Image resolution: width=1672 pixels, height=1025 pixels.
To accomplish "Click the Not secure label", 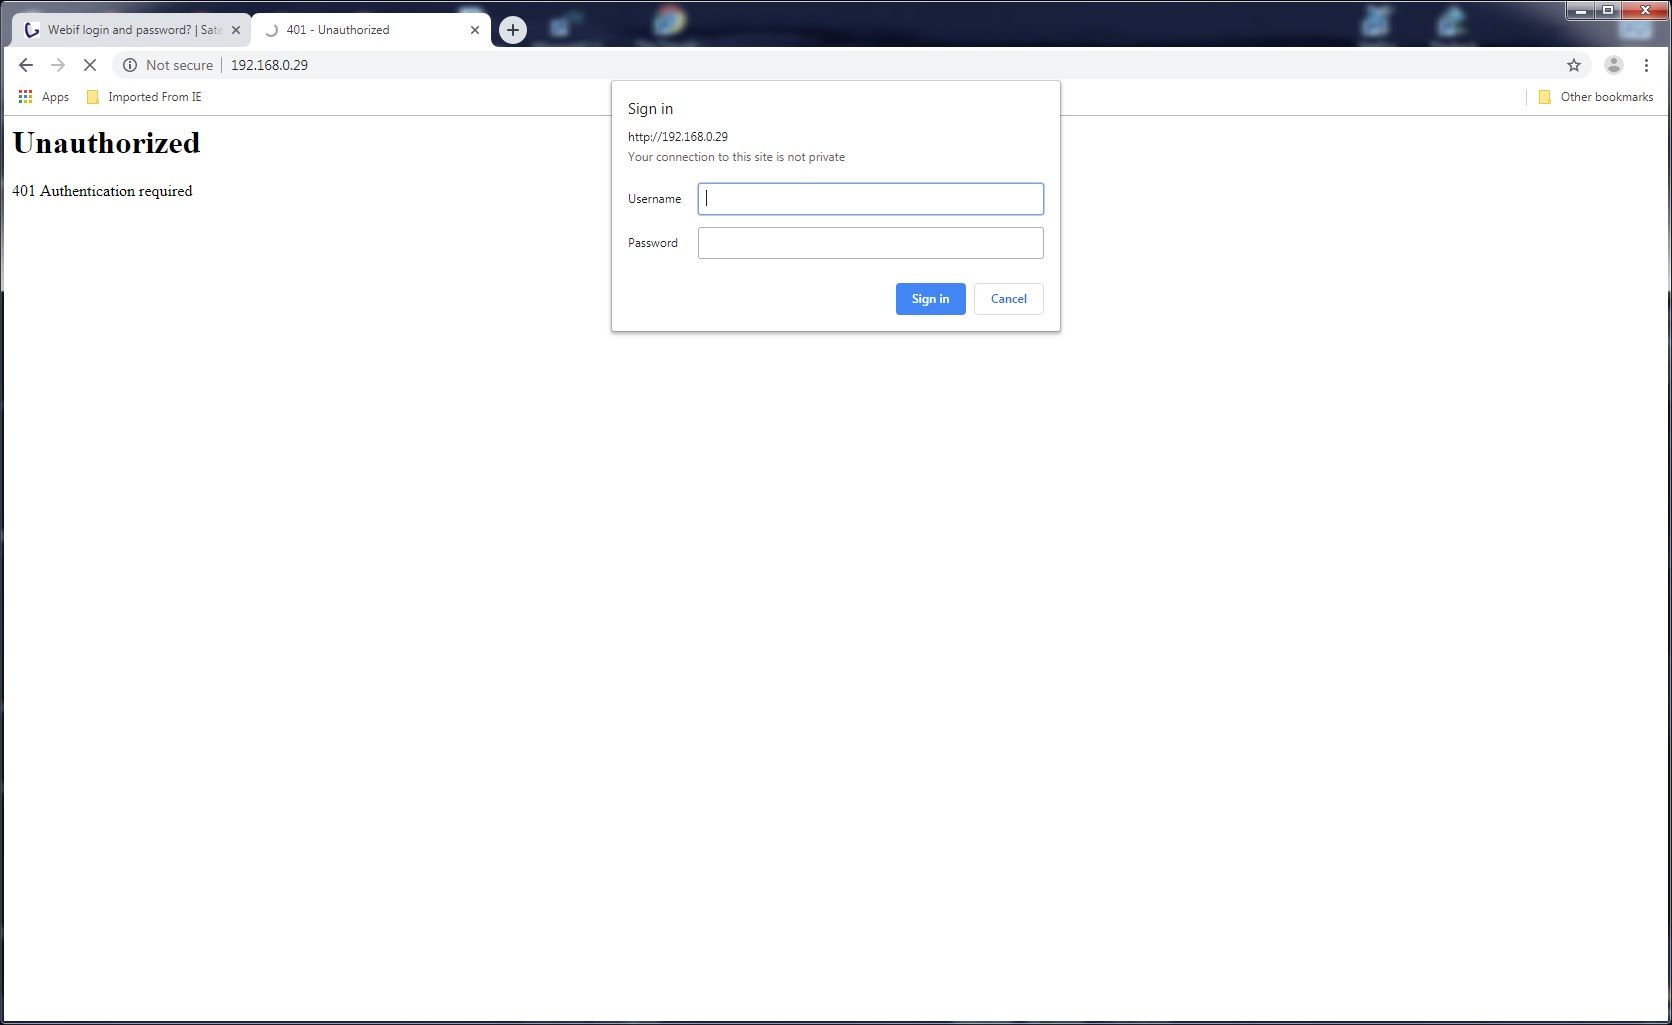I will click(179, 65).
